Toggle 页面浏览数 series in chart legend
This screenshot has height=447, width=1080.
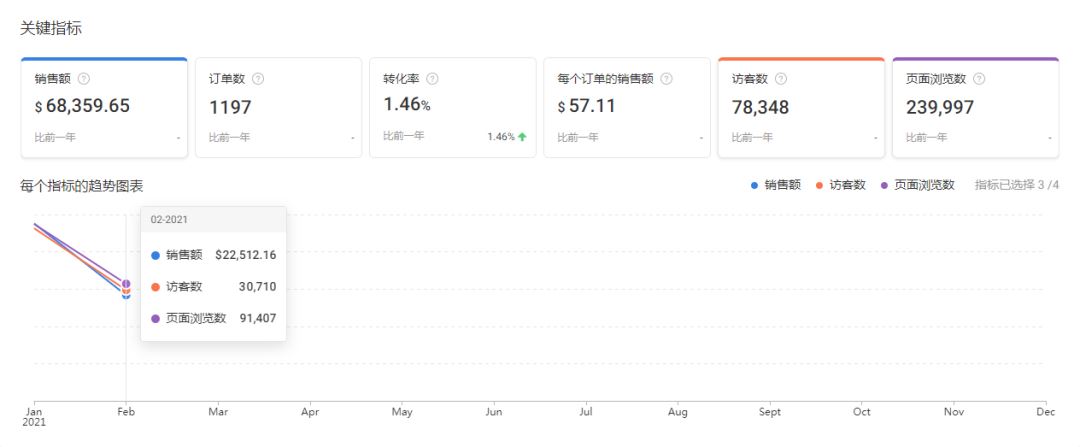[918, 185]
